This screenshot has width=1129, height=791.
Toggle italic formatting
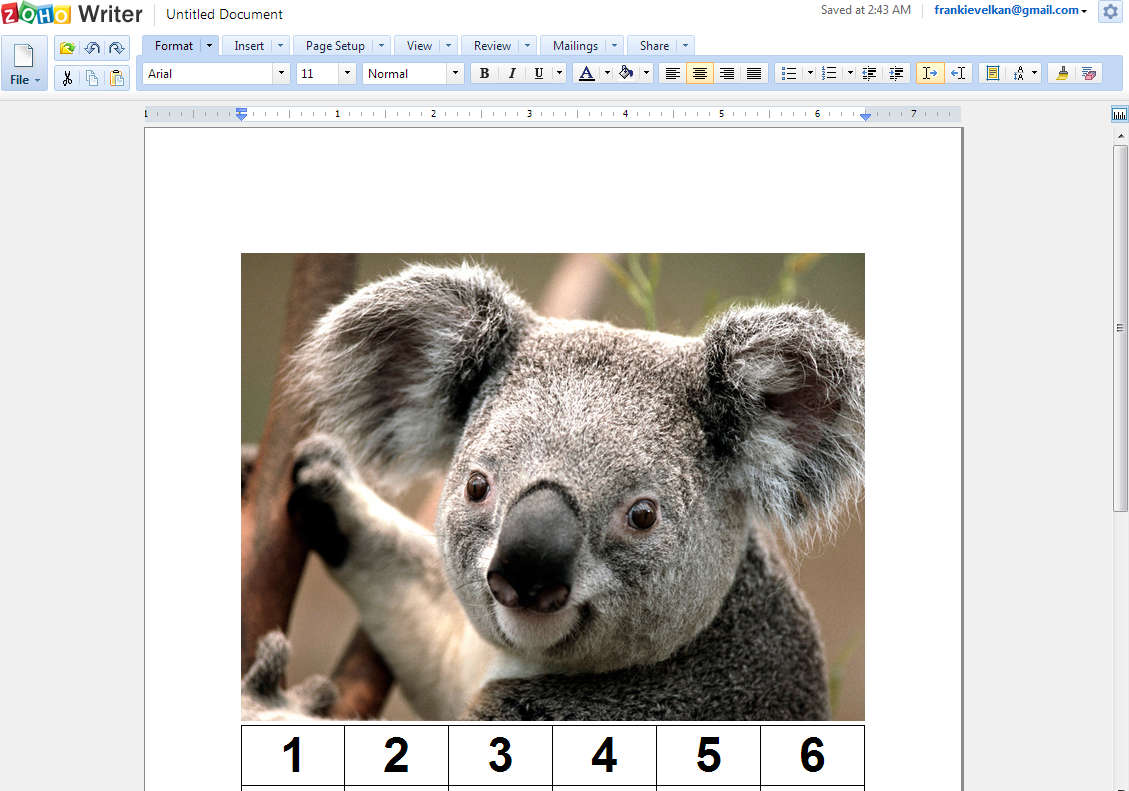[x=512, y=73]
